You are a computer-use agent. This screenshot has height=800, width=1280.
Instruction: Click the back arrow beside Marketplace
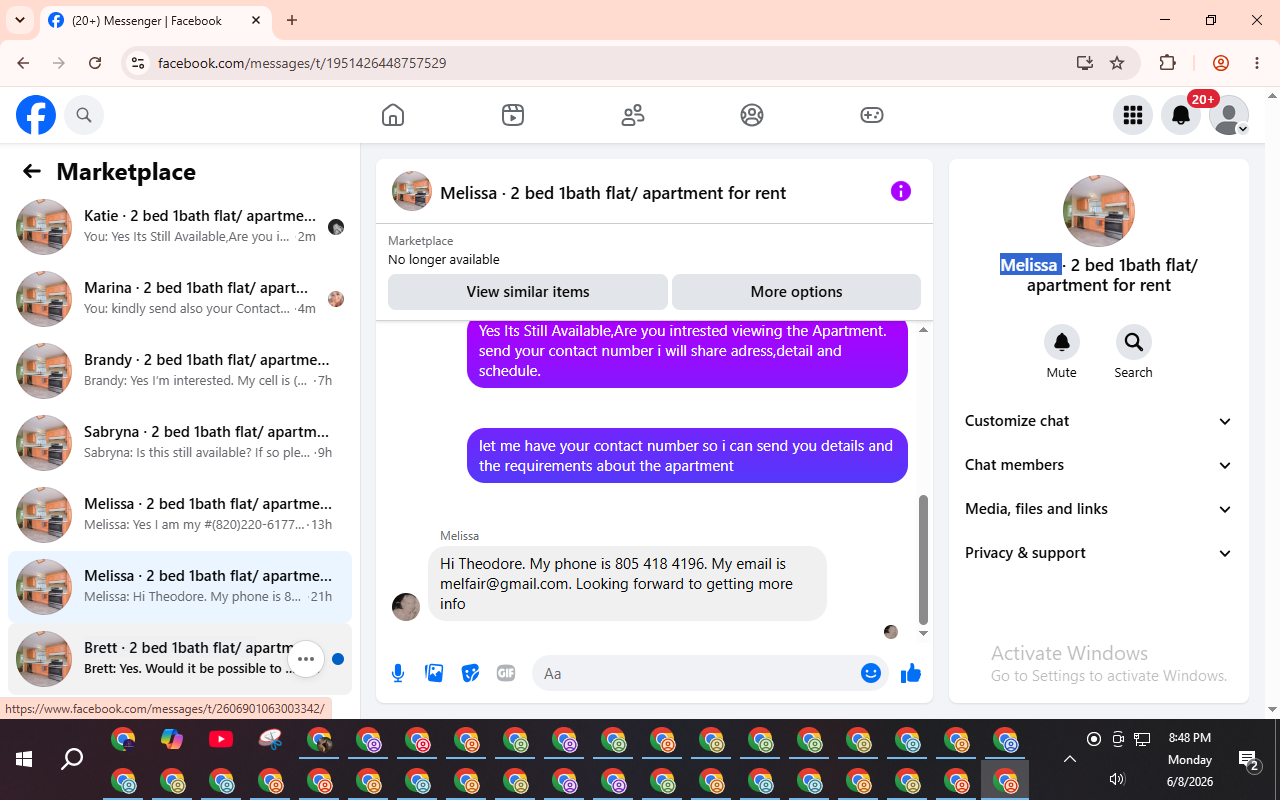click(x=32, y=171)
